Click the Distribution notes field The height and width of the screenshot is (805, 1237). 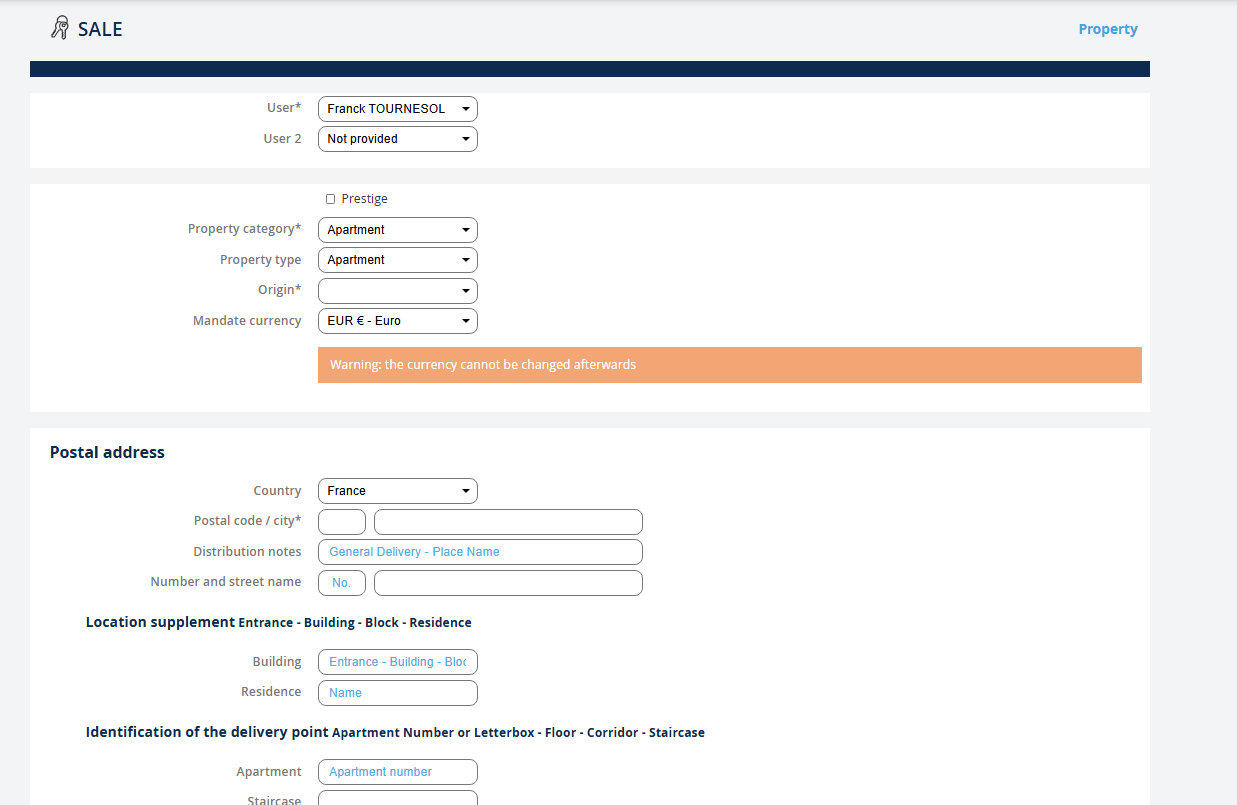pos(480,552)
